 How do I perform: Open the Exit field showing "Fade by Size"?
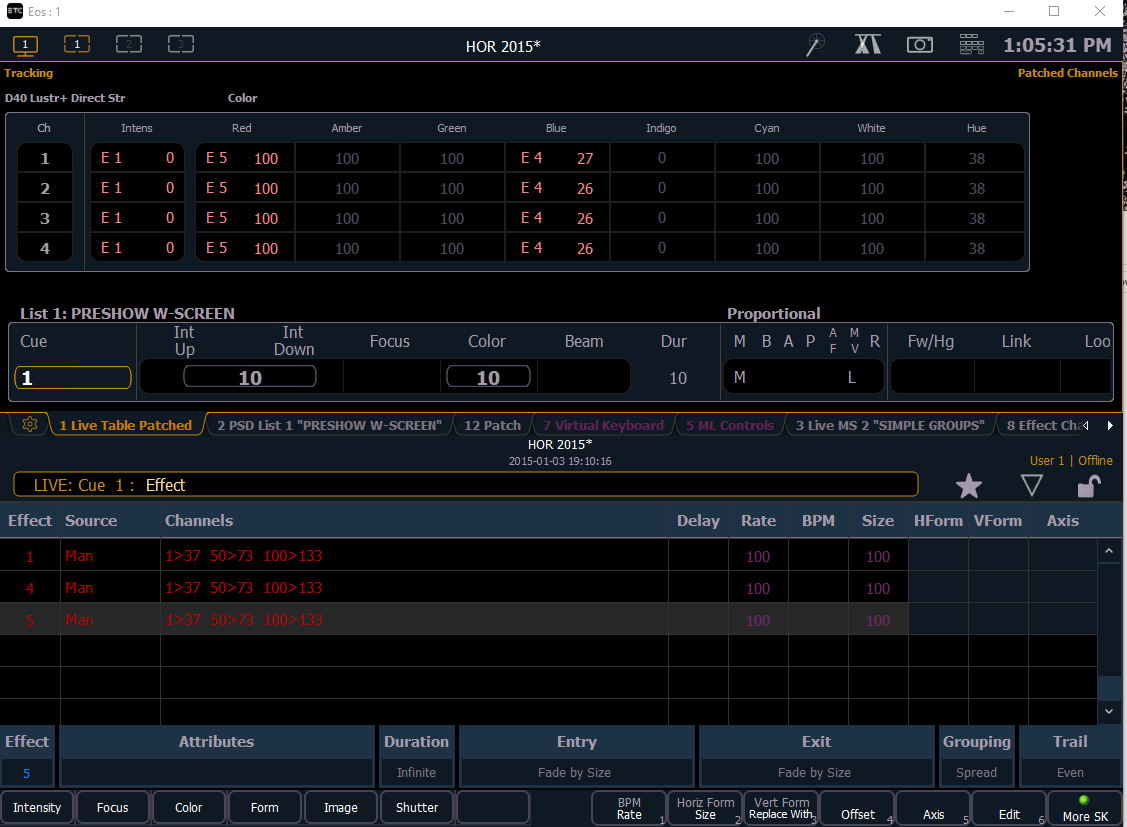(x=814, y=773)
